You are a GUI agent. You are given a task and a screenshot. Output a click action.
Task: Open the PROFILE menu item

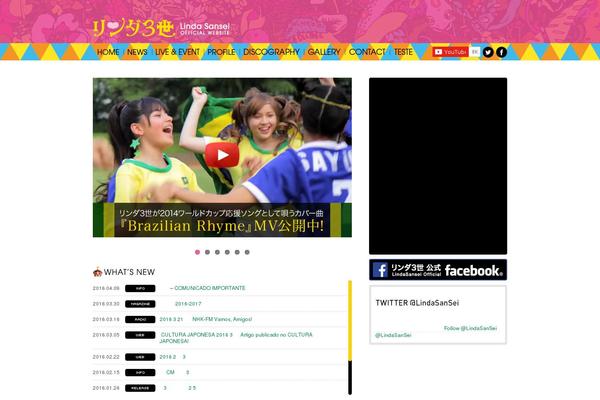[x=221, y=52]
